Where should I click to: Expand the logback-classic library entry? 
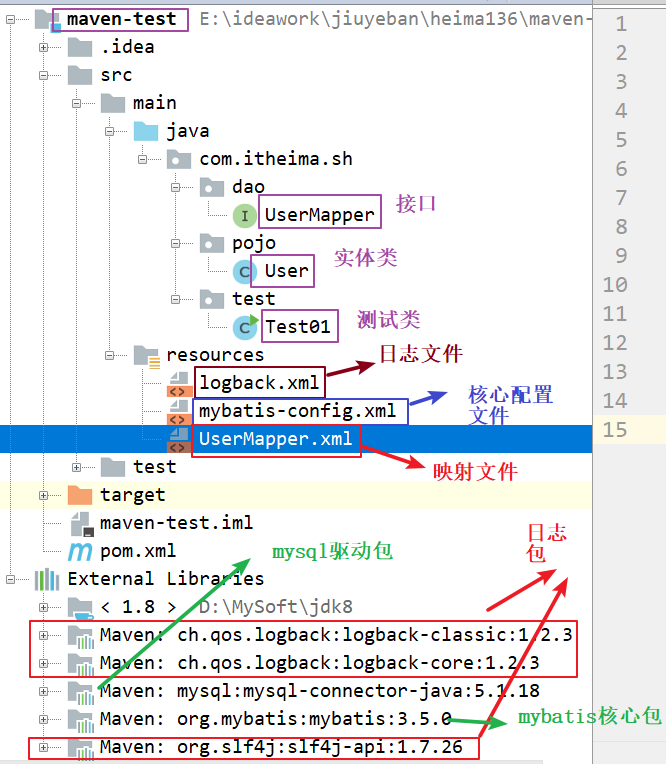point(43,635)
